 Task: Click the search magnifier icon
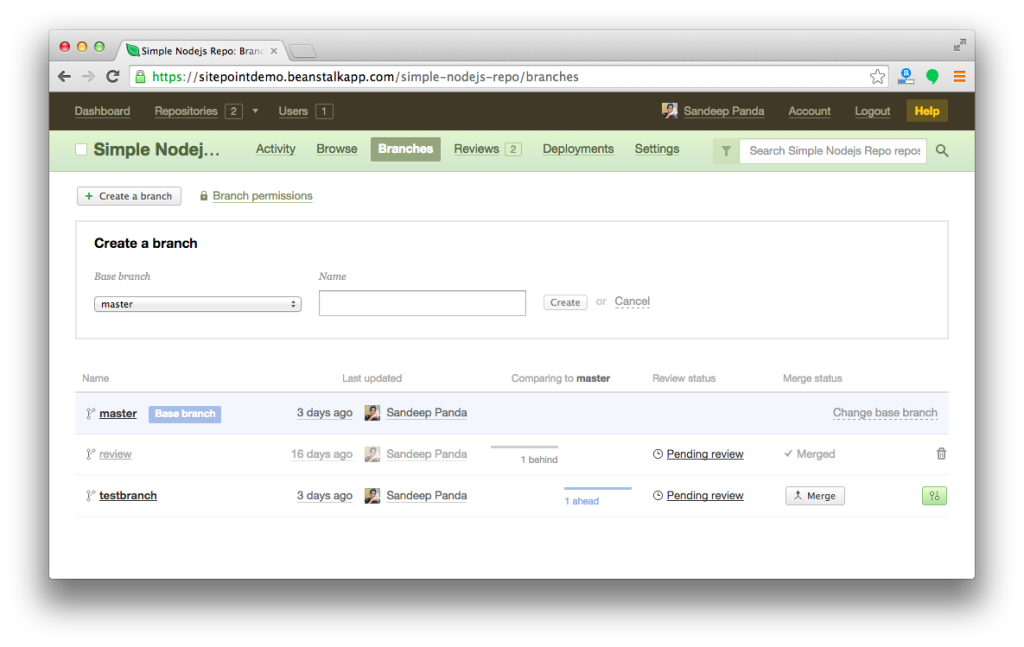942,151
